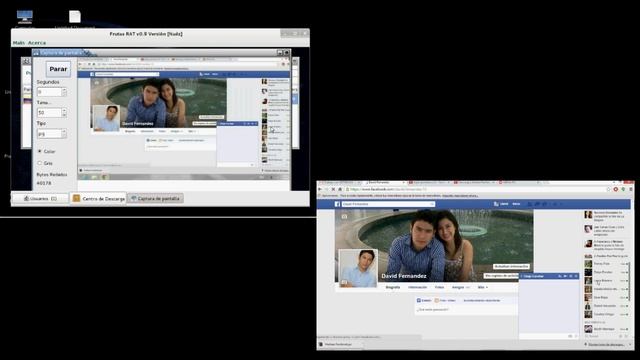Select the Gris radio button
This screenshot has width=640, height=360.
40,163
